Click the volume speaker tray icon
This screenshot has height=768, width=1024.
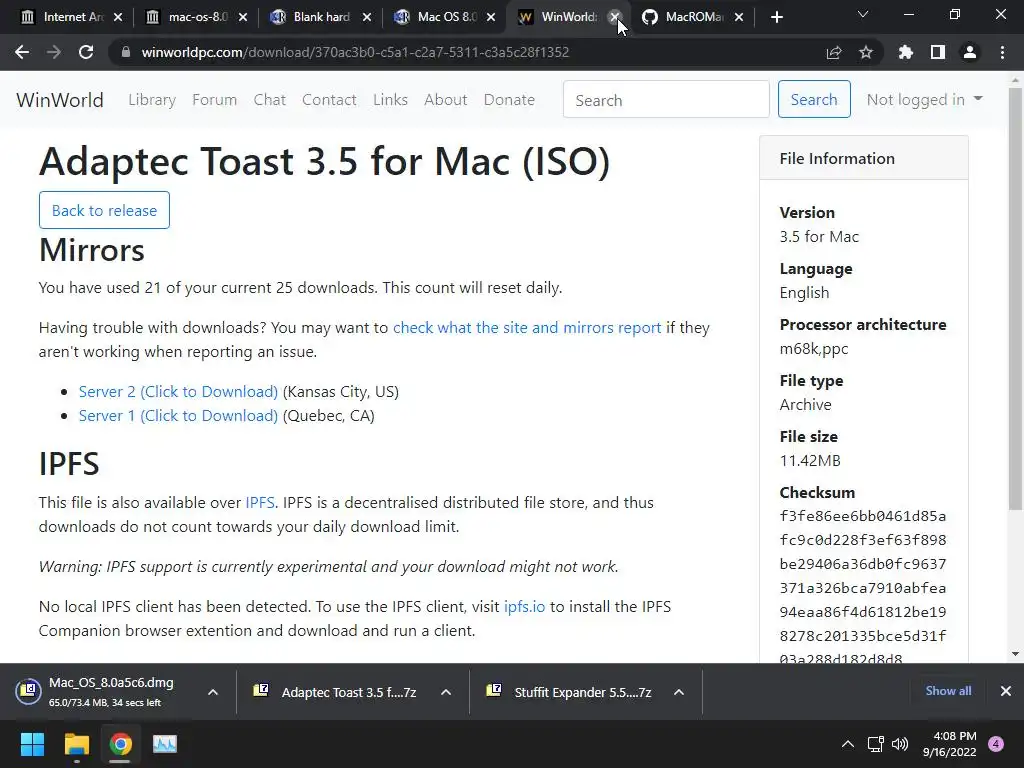coord(900,744)
